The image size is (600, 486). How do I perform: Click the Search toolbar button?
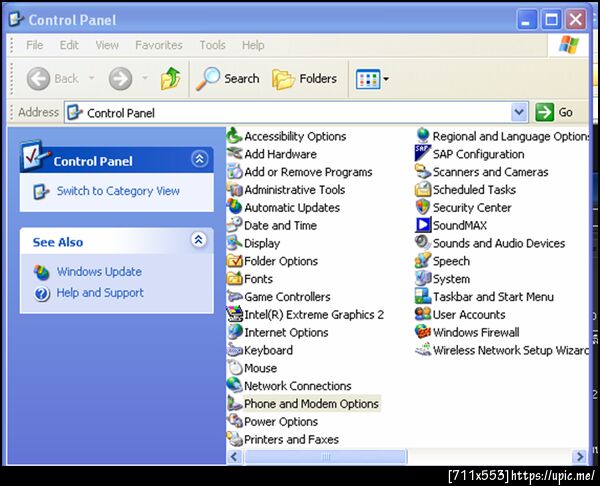227,78
